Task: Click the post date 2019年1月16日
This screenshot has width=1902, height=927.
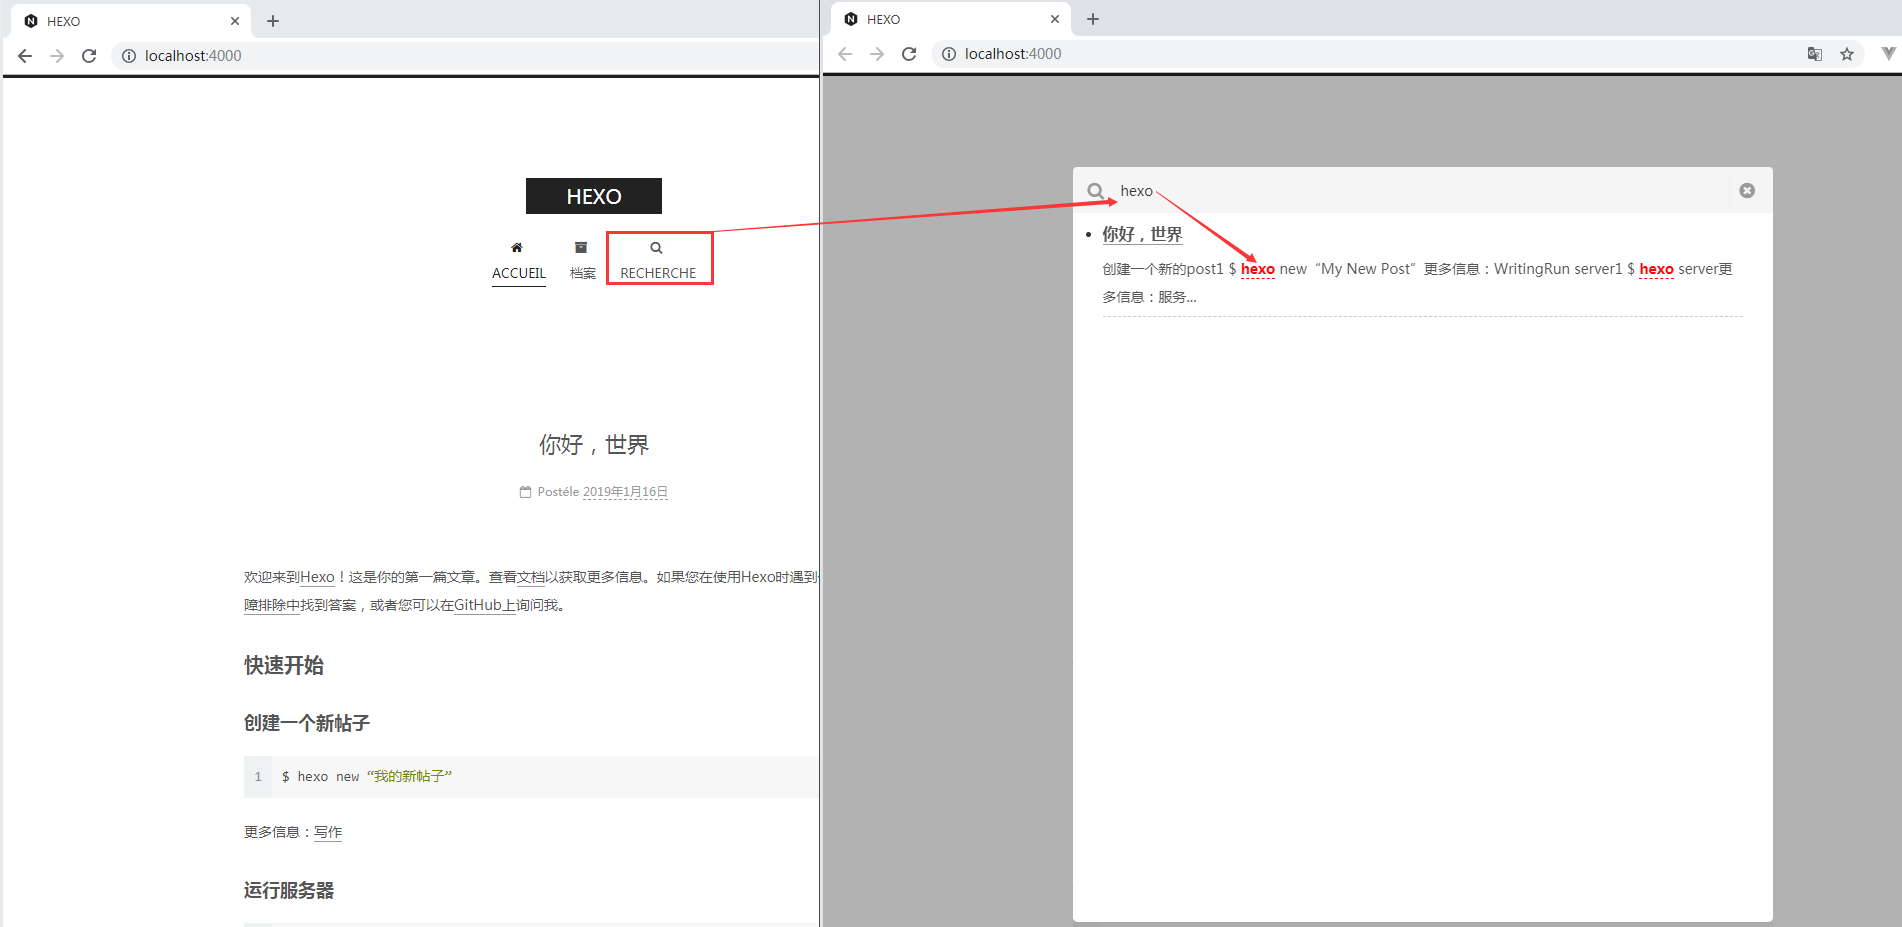Action: (x=624, y=491)
